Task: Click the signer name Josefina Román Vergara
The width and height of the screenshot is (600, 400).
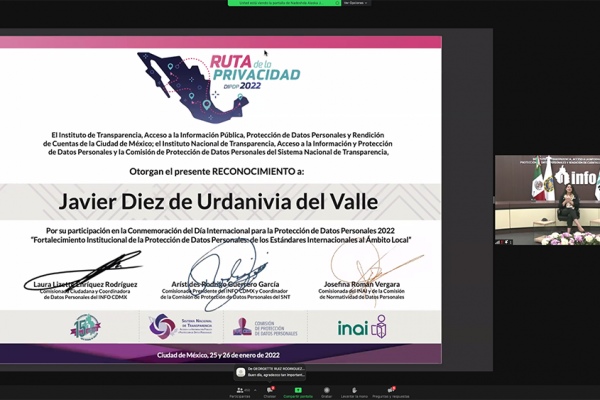Action: (362, 284)
